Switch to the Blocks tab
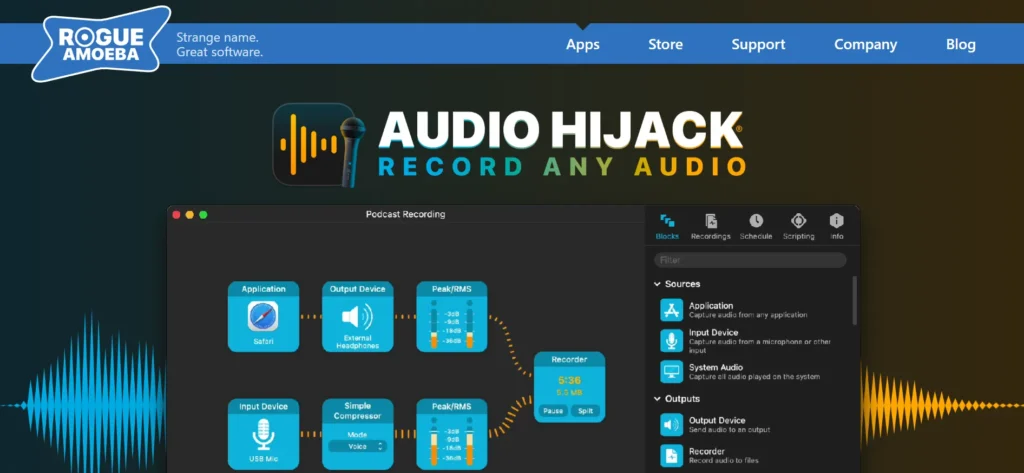The width and height of the screenshot is (1024, 473). [x=667, y=227]
